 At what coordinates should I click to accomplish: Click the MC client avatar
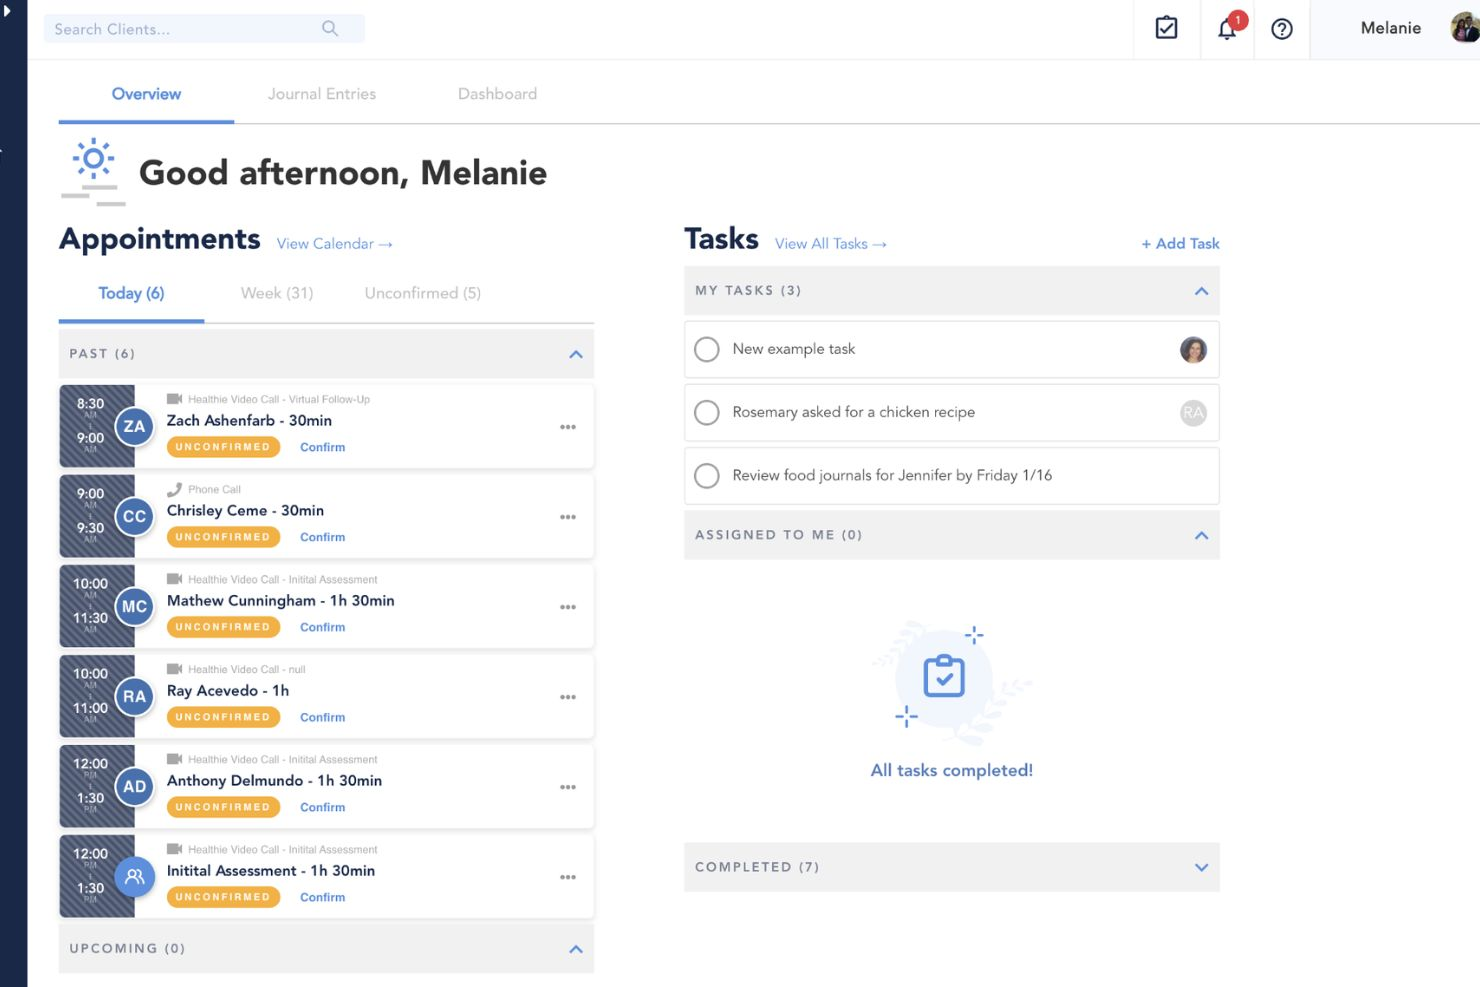[x=134, y=607]
